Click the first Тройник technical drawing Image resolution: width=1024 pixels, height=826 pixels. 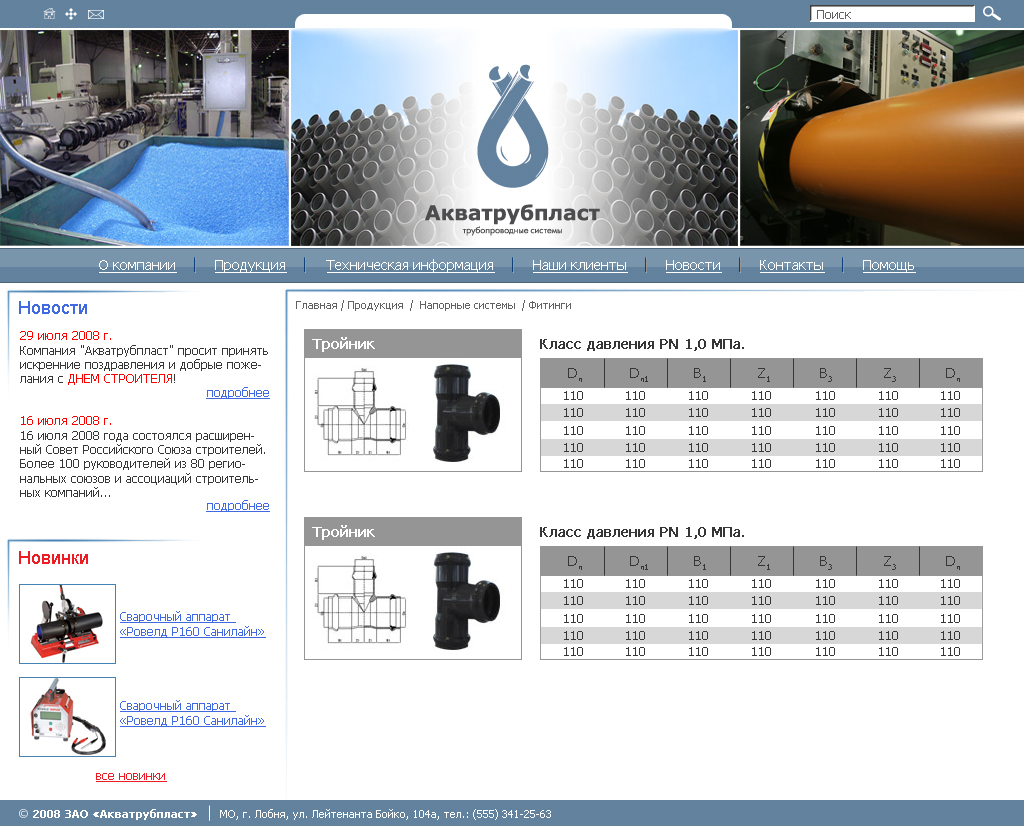tap(361, 413)
